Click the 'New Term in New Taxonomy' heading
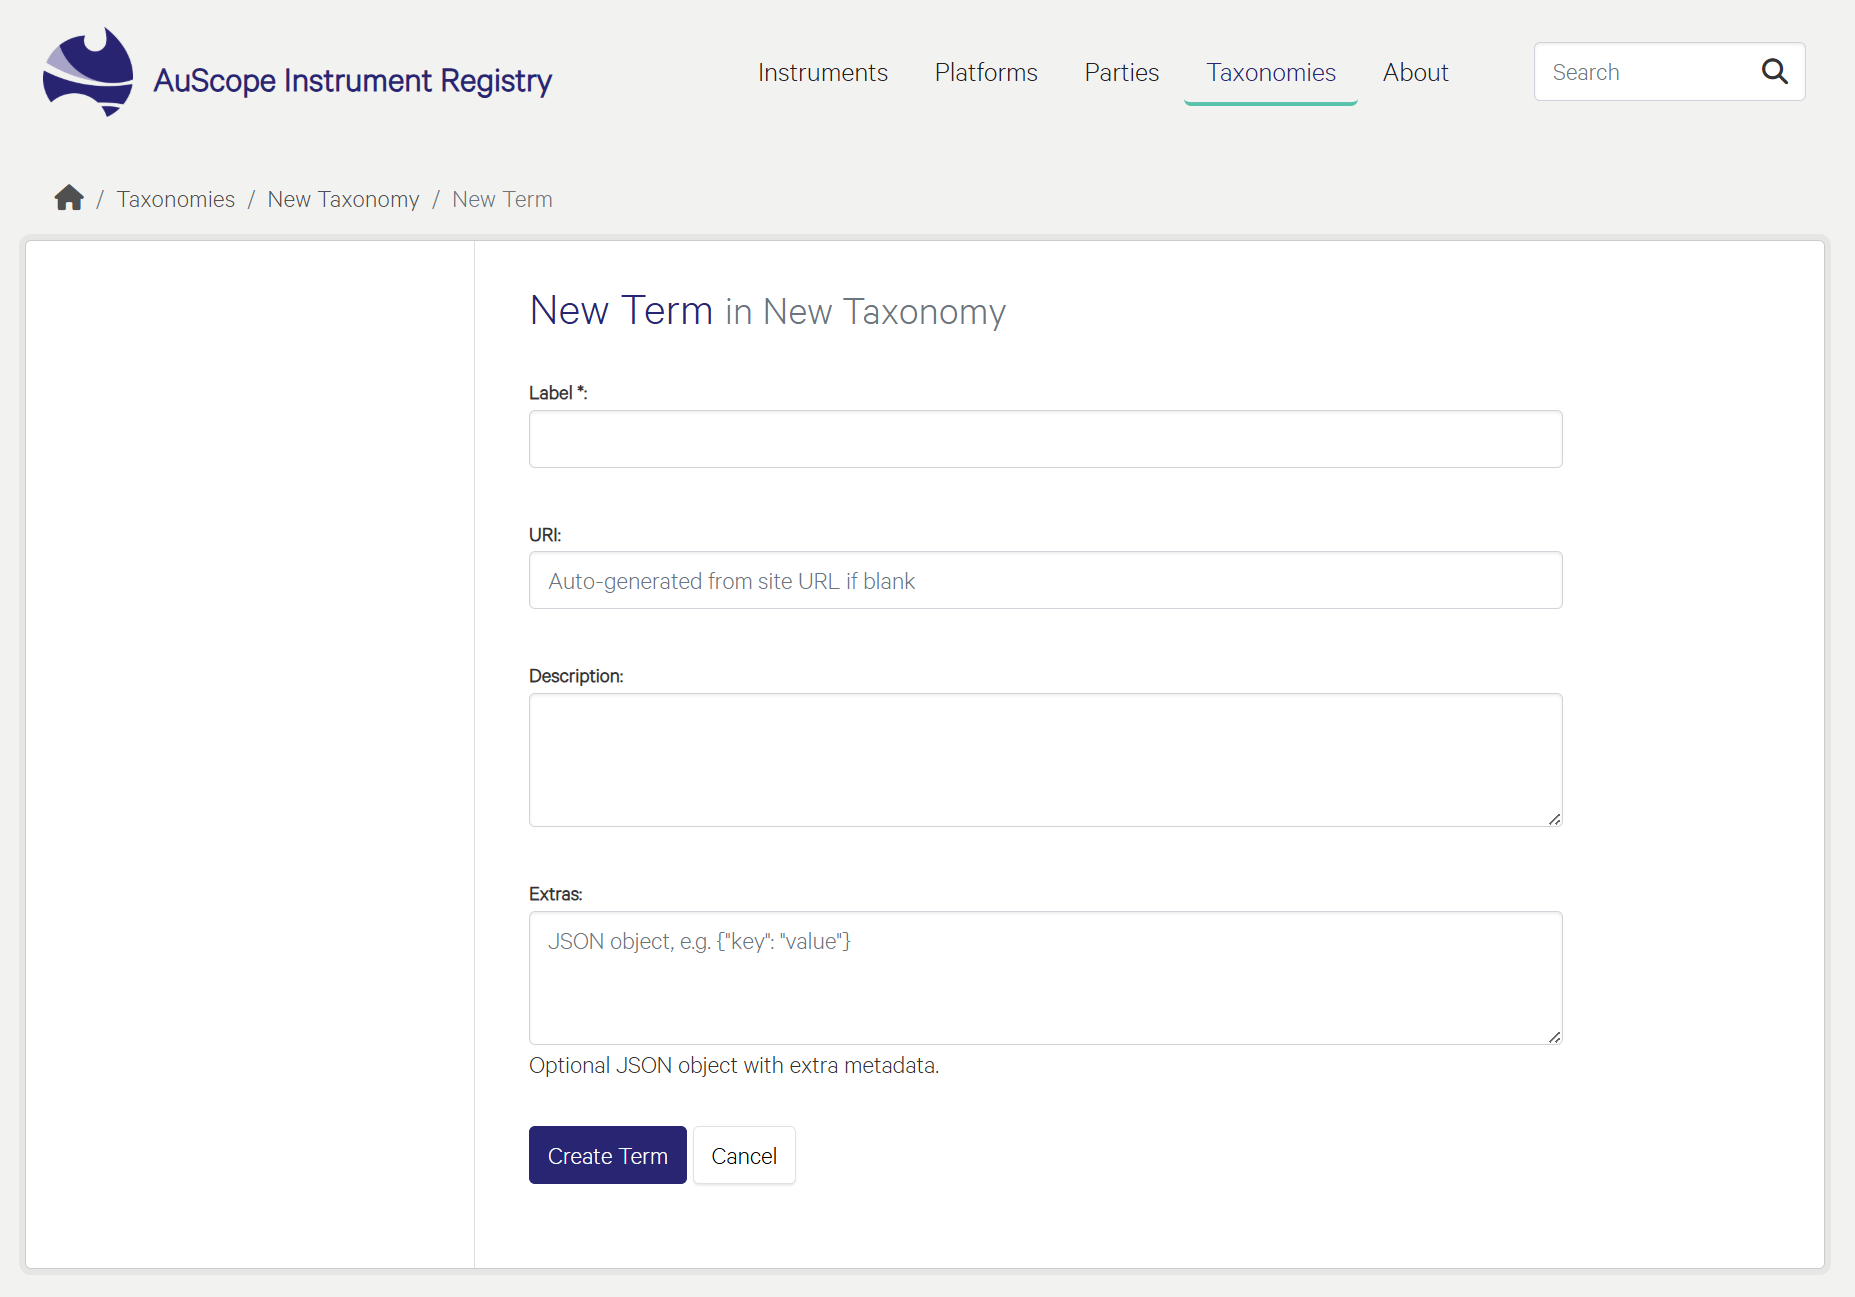This screenshot has width=1855, height=1297. [767, 311]
